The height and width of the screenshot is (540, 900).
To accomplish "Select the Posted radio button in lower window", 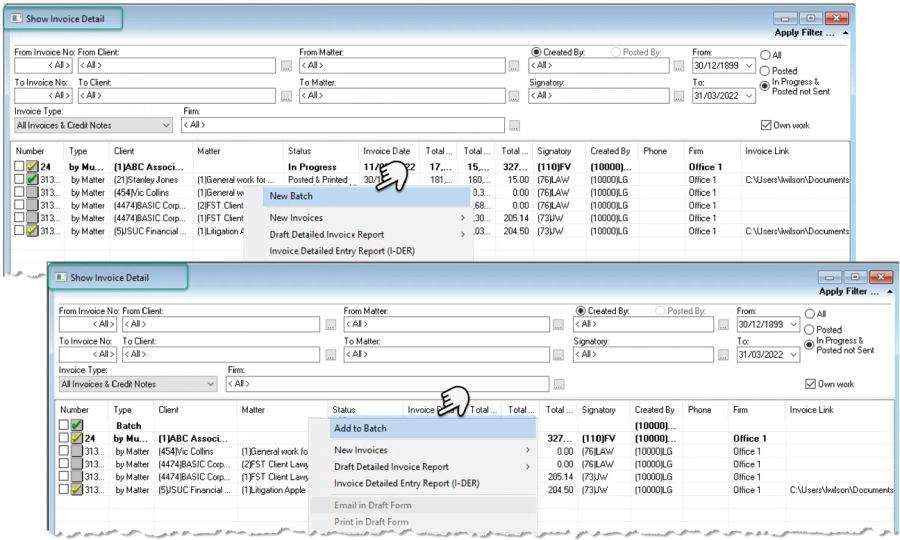I will click(x=809, y=330).
